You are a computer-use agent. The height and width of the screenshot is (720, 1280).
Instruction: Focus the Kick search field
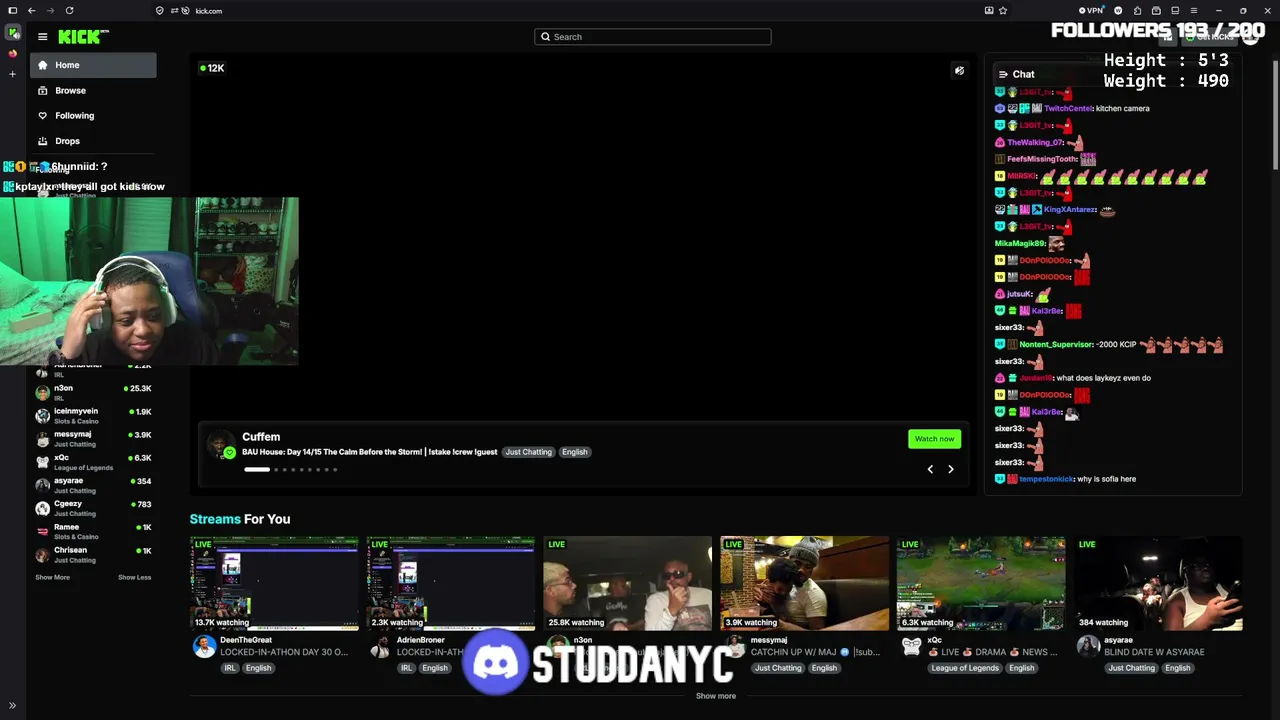coord(653,37)
